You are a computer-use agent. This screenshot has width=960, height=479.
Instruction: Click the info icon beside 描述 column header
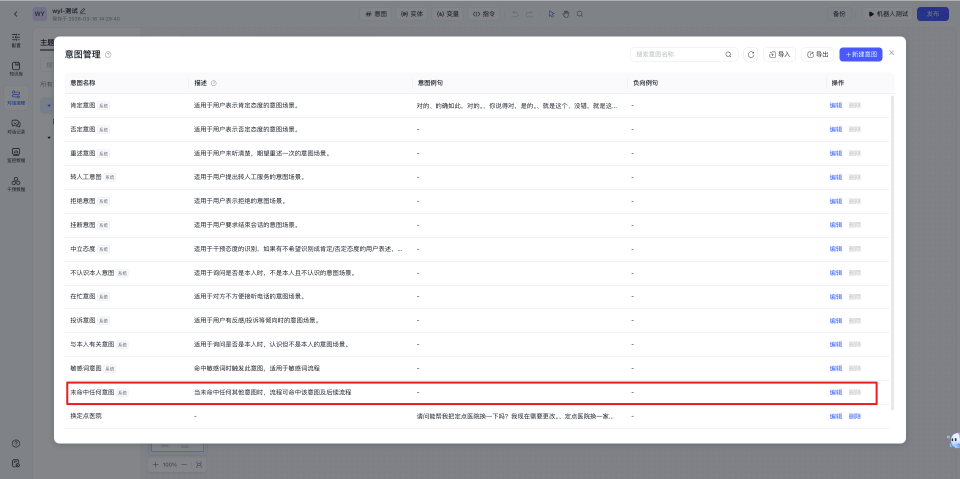click(x=214, y=83)
